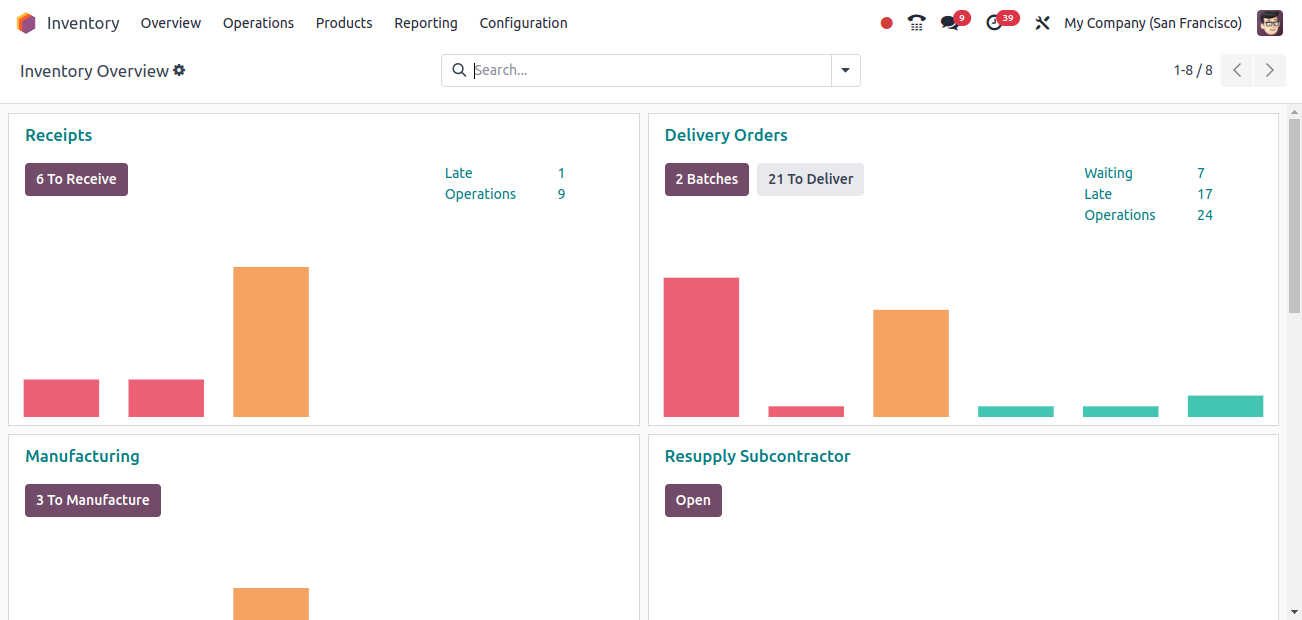Click the Late link in Receipts
The image size is (1302, 620).
[x=459, y=173]
